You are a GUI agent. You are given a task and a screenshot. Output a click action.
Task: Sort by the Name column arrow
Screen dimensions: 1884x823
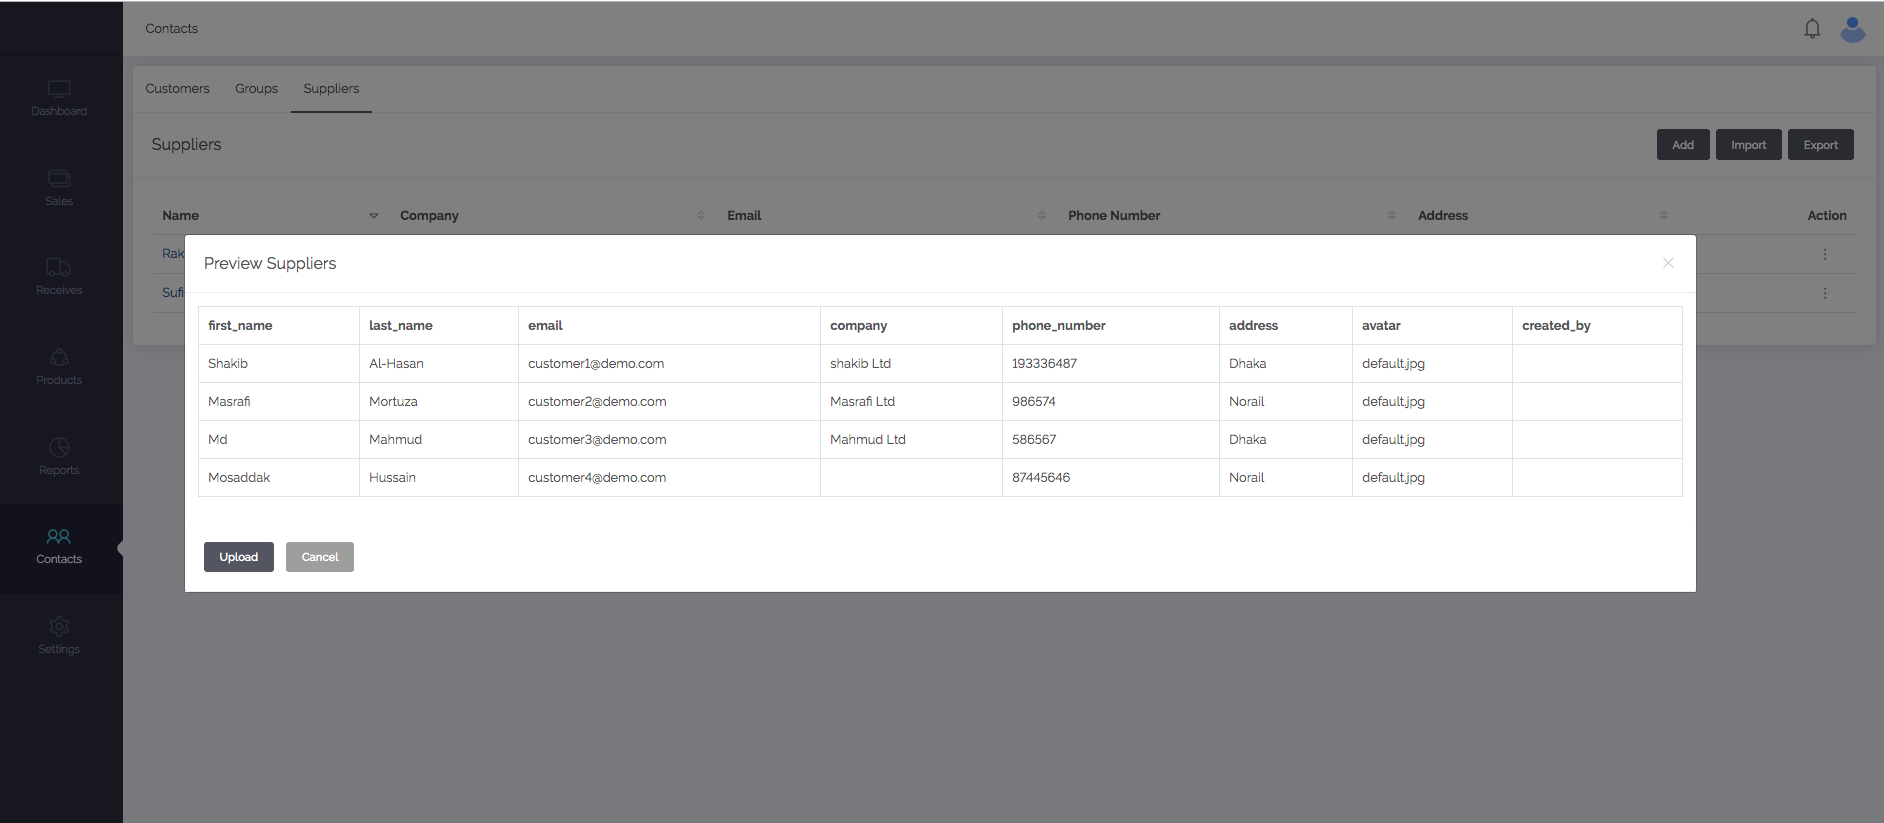pyautogui.click(x=374, y=216)
